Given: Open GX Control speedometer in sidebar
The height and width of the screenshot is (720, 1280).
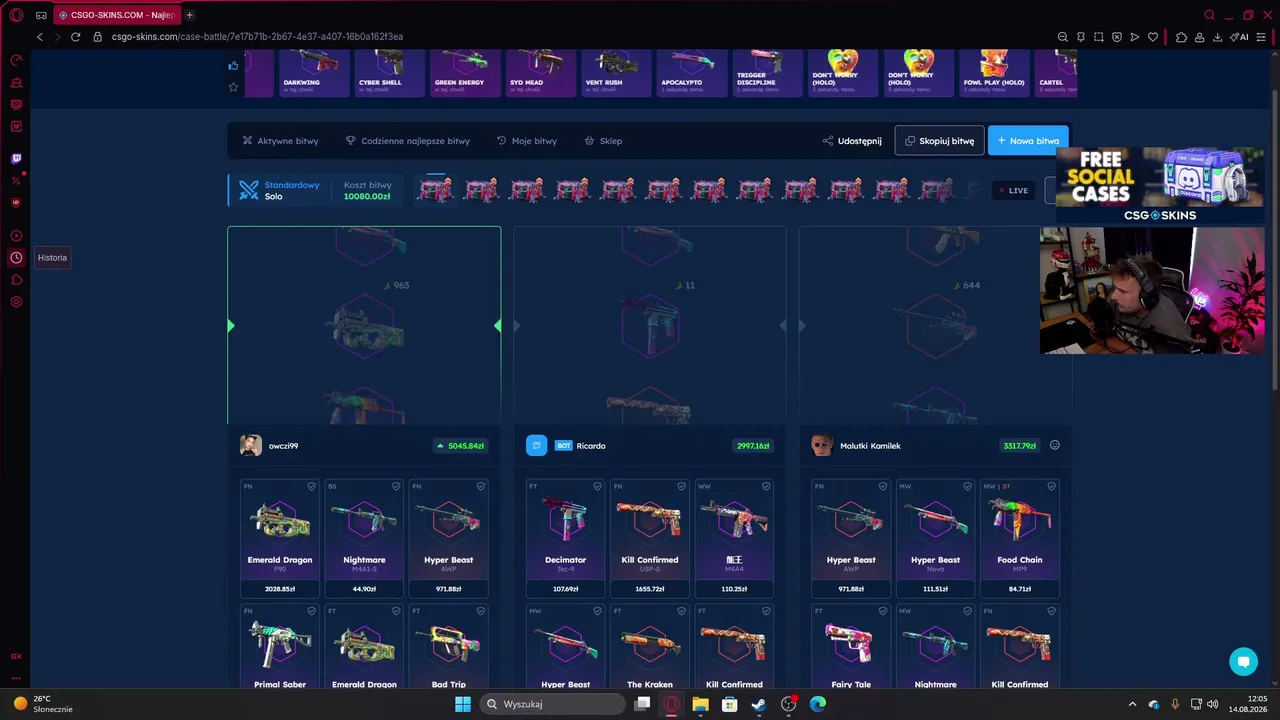Looking at the screenshot, I should coord(16,60).
